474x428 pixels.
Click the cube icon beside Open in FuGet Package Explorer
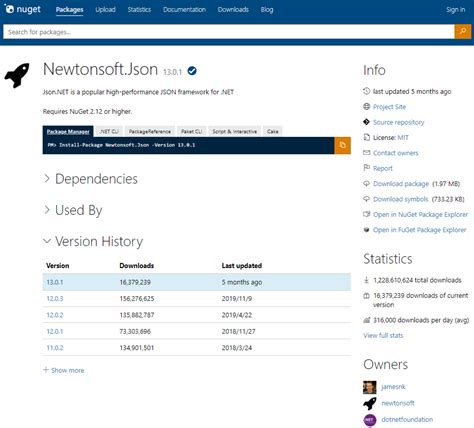(366, 229)
